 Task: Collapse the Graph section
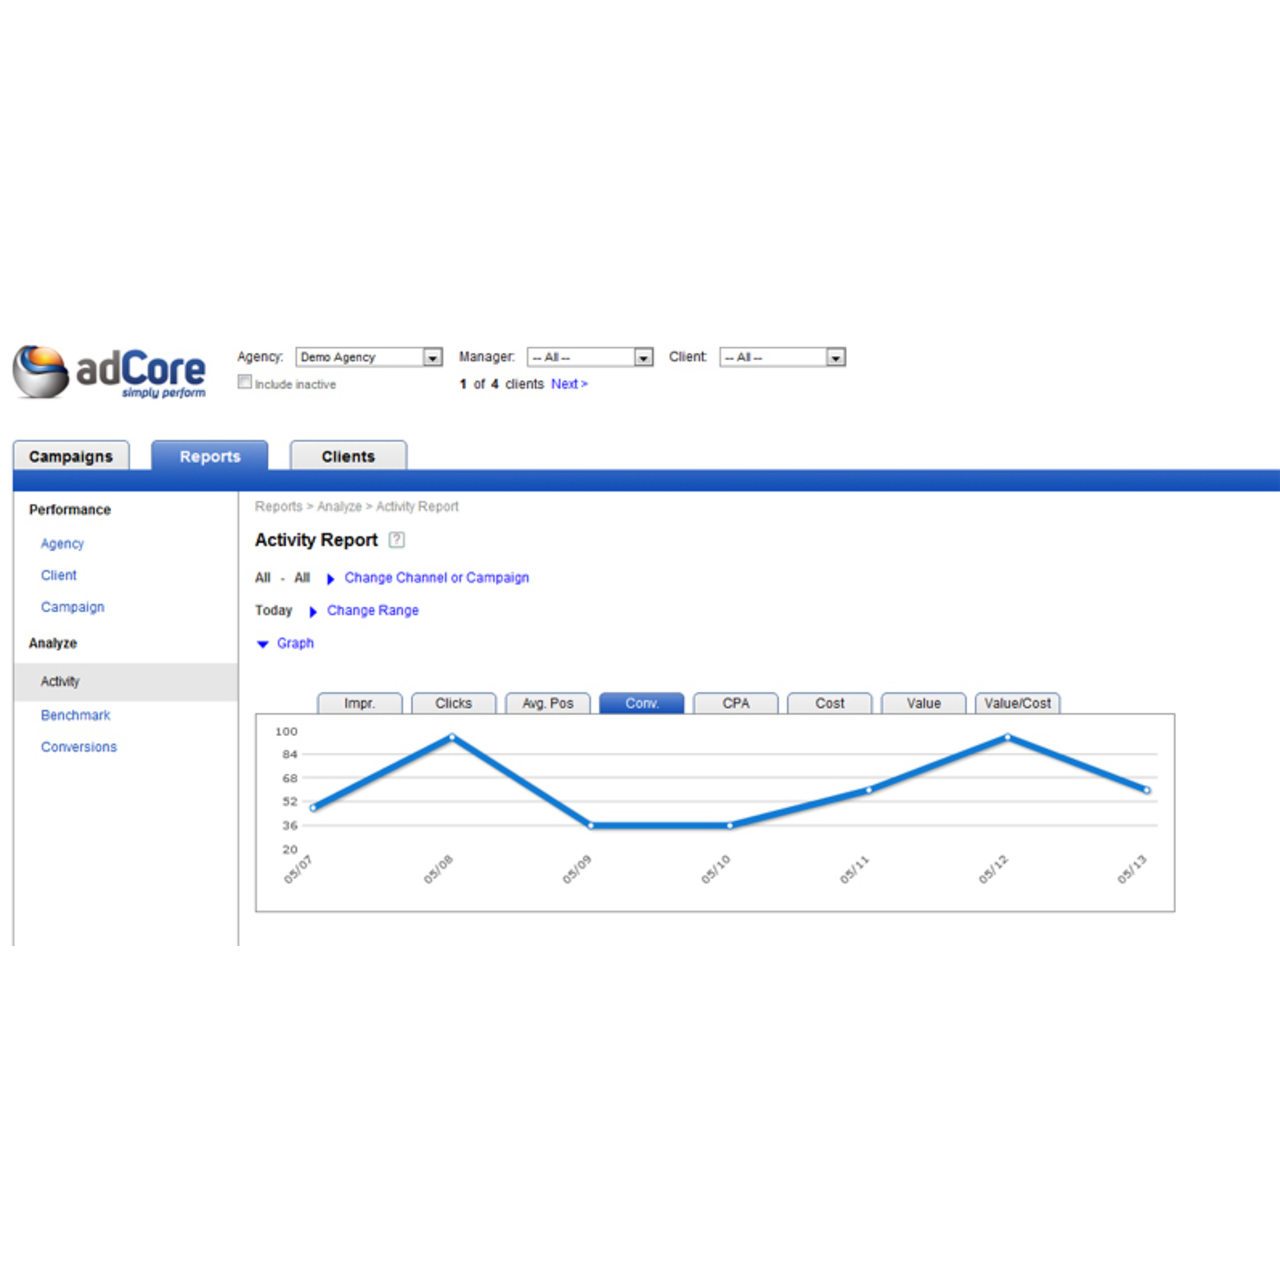pos(264,644)
